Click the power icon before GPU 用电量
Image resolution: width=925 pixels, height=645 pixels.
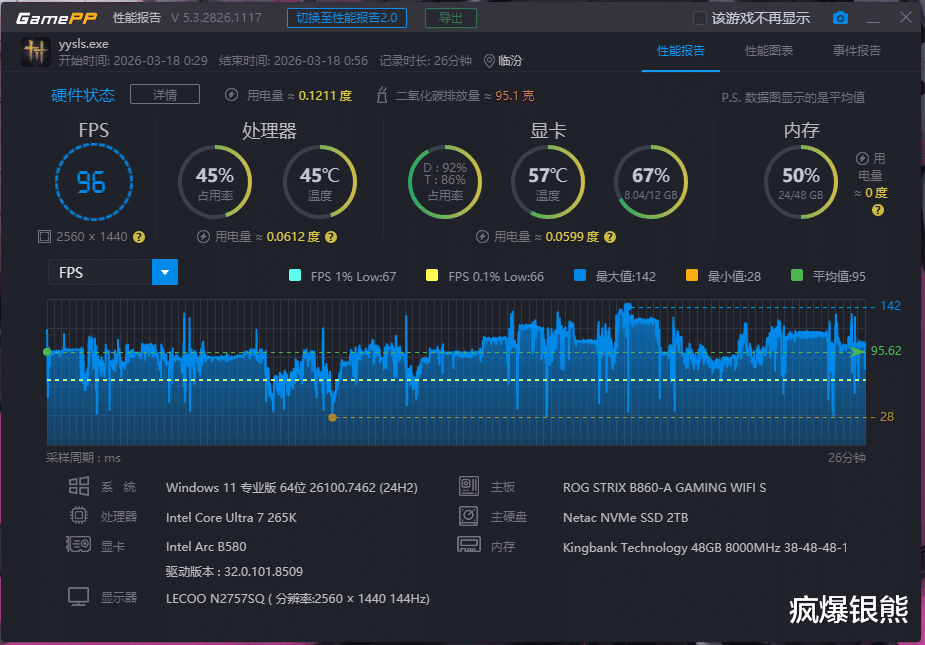[482, 237]
